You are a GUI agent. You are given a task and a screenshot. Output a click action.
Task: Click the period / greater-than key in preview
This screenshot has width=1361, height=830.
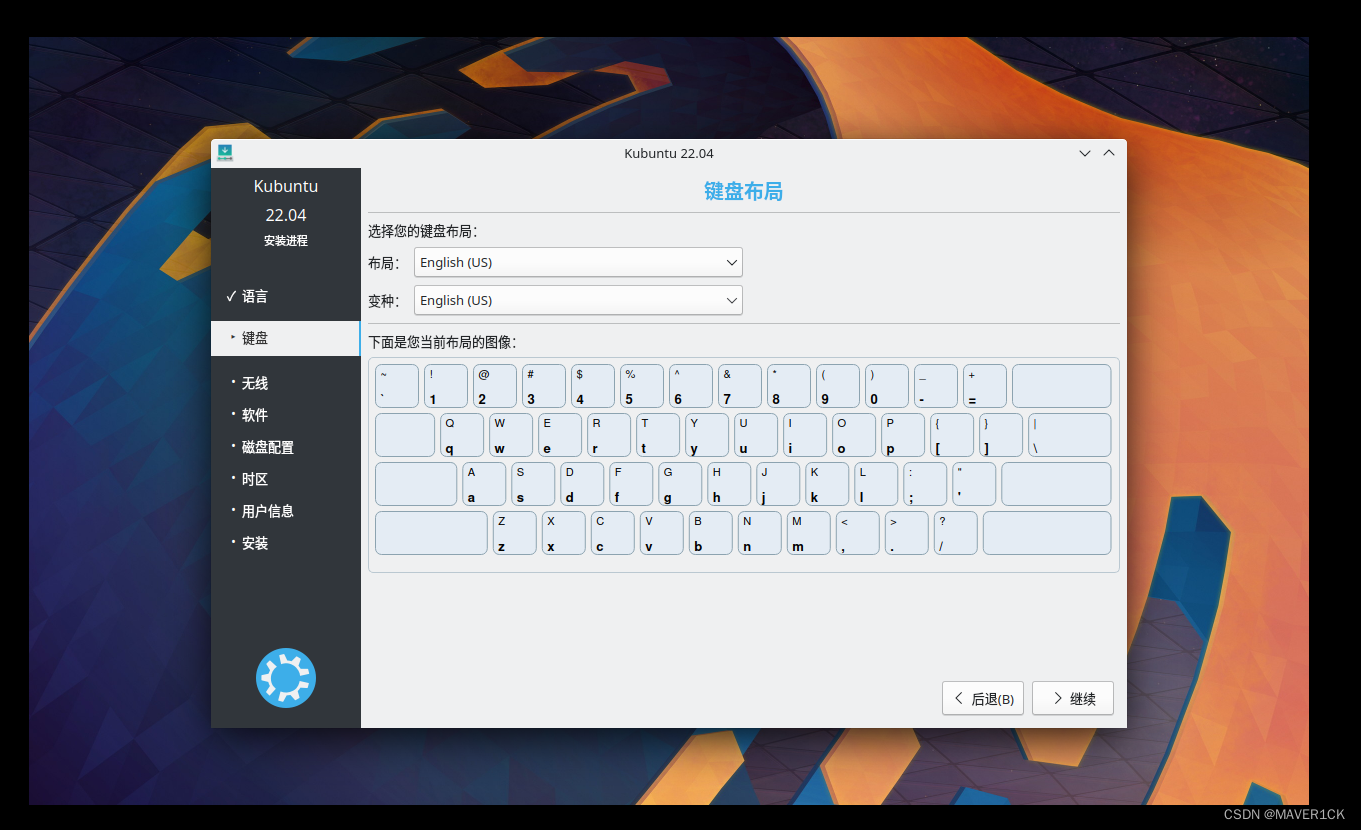907,533
